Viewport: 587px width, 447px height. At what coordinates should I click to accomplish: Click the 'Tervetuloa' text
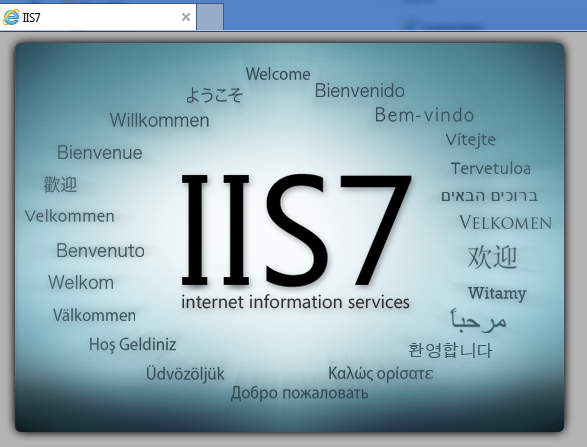click(490, 168)
